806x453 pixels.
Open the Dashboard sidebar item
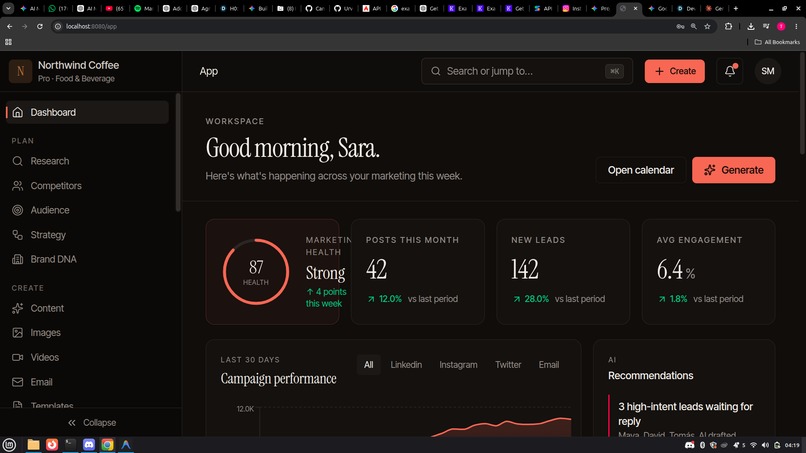click(x=87, y=112)
